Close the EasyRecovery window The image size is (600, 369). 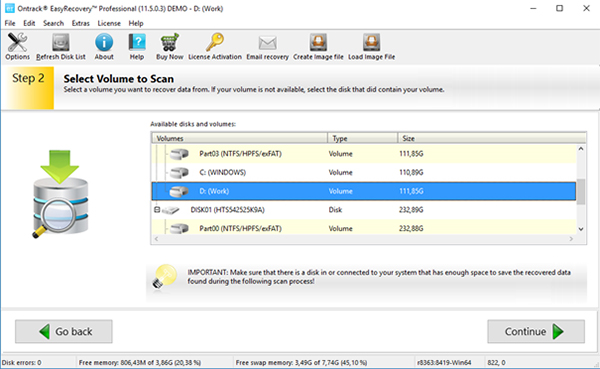point(586,8)
